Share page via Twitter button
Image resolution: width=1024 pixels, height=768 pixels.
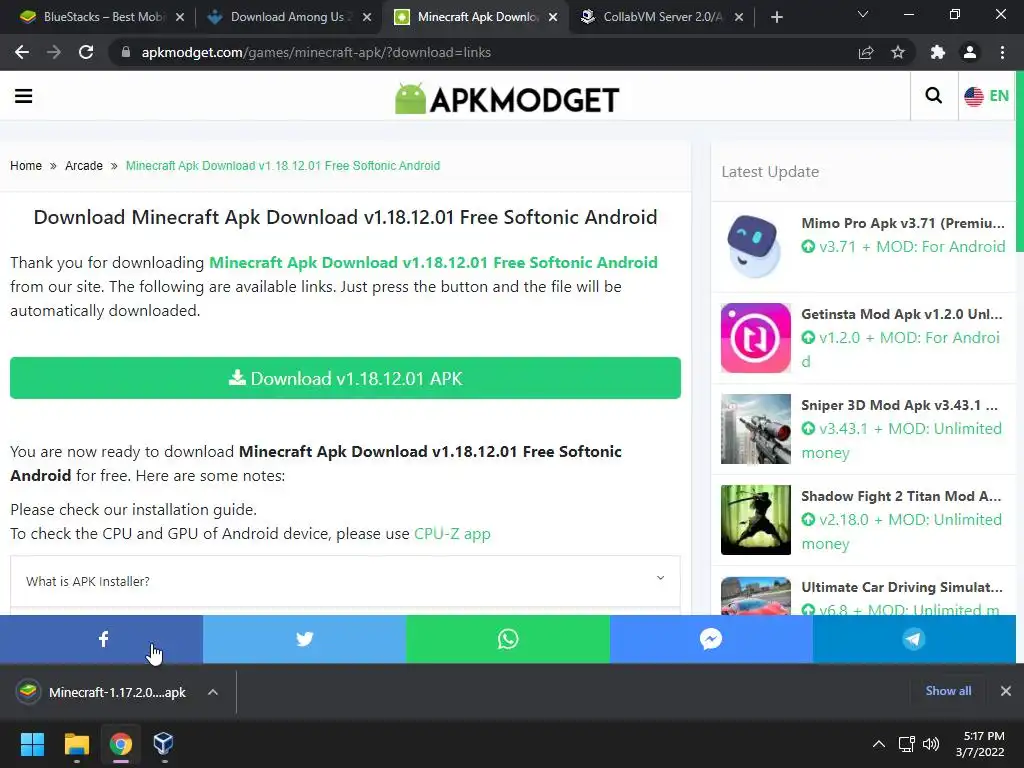[304, 639]
